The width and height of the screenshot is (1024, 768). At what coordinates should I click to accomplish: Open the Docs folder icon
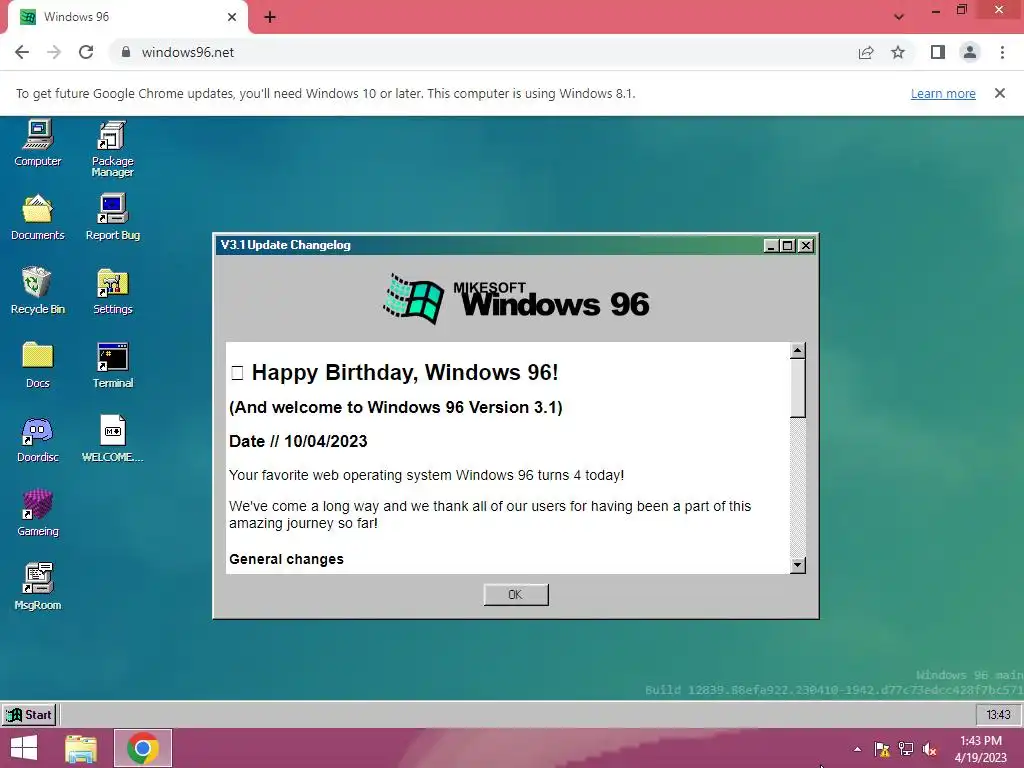(x=37, y=365)
